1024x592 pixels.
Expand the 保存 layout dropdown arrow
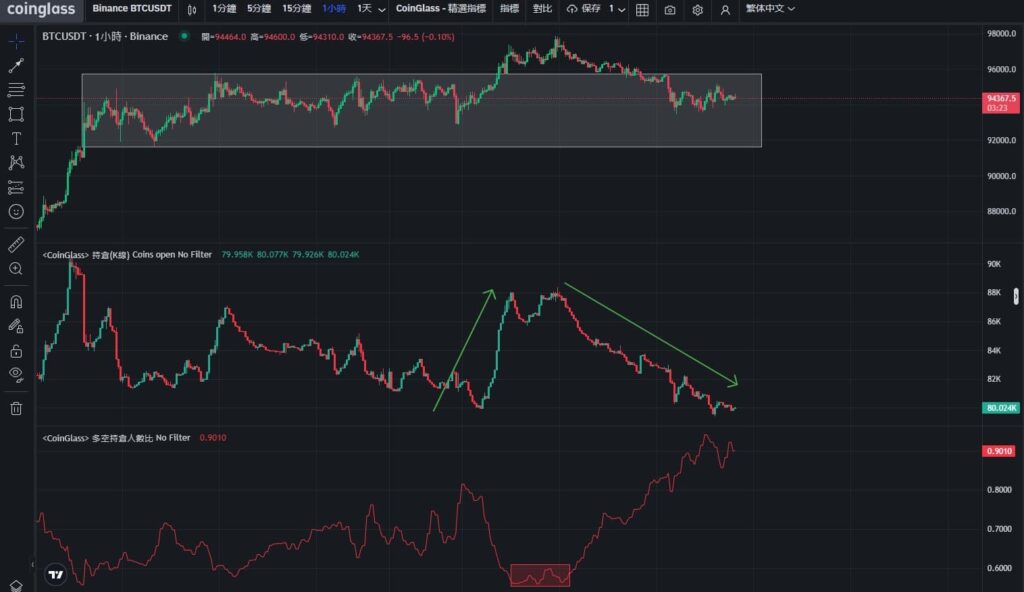[622, 9]
